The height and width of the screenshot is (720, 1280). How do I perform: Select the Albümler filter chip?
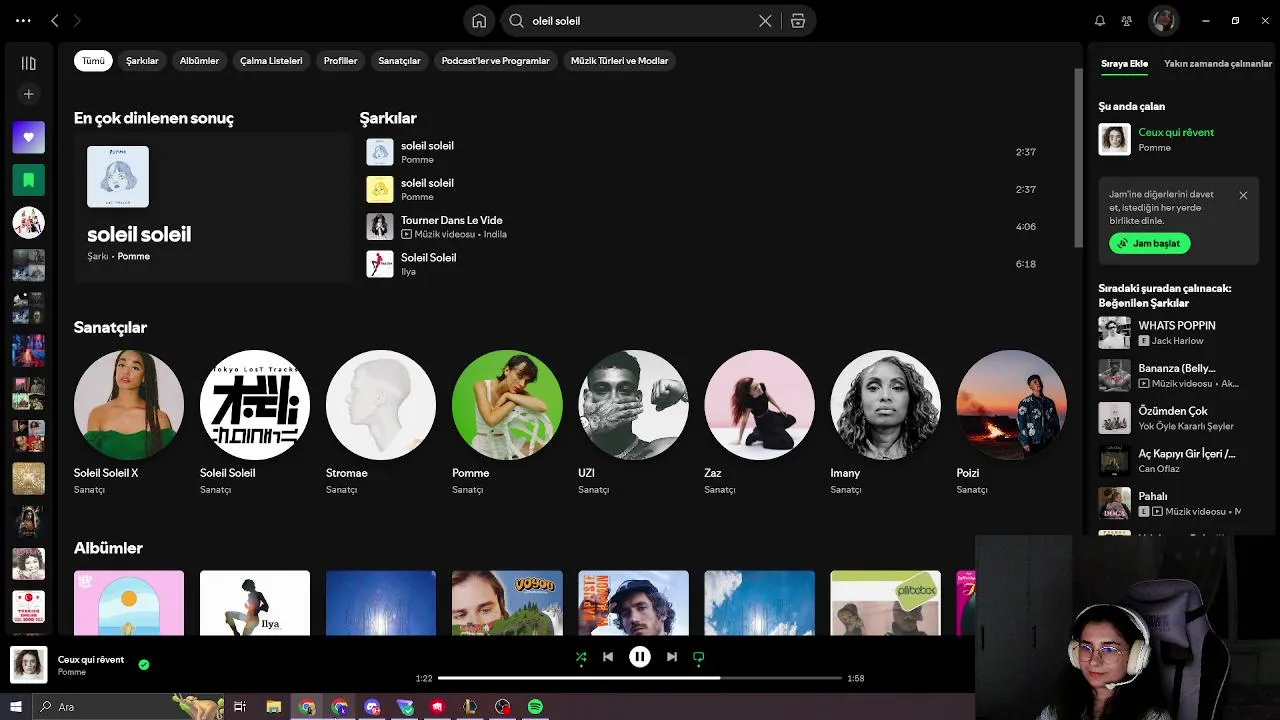click(x=199, y=61)
